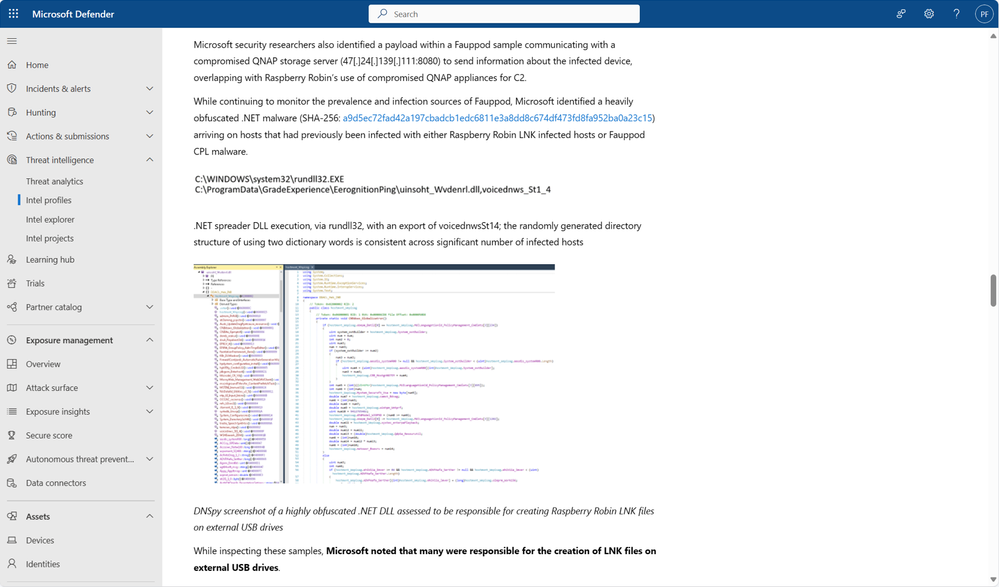Expand the Attack surface chevron
This screenshot has height=587, width=999.
(x=150, y=388)
